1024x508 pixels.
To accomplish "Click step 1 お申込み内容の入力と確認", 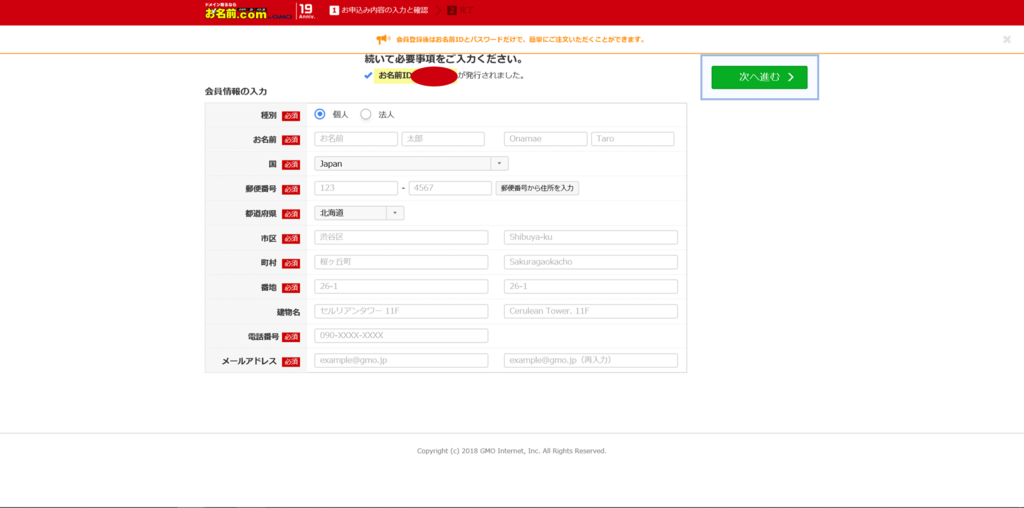I will tap(379, 10).
